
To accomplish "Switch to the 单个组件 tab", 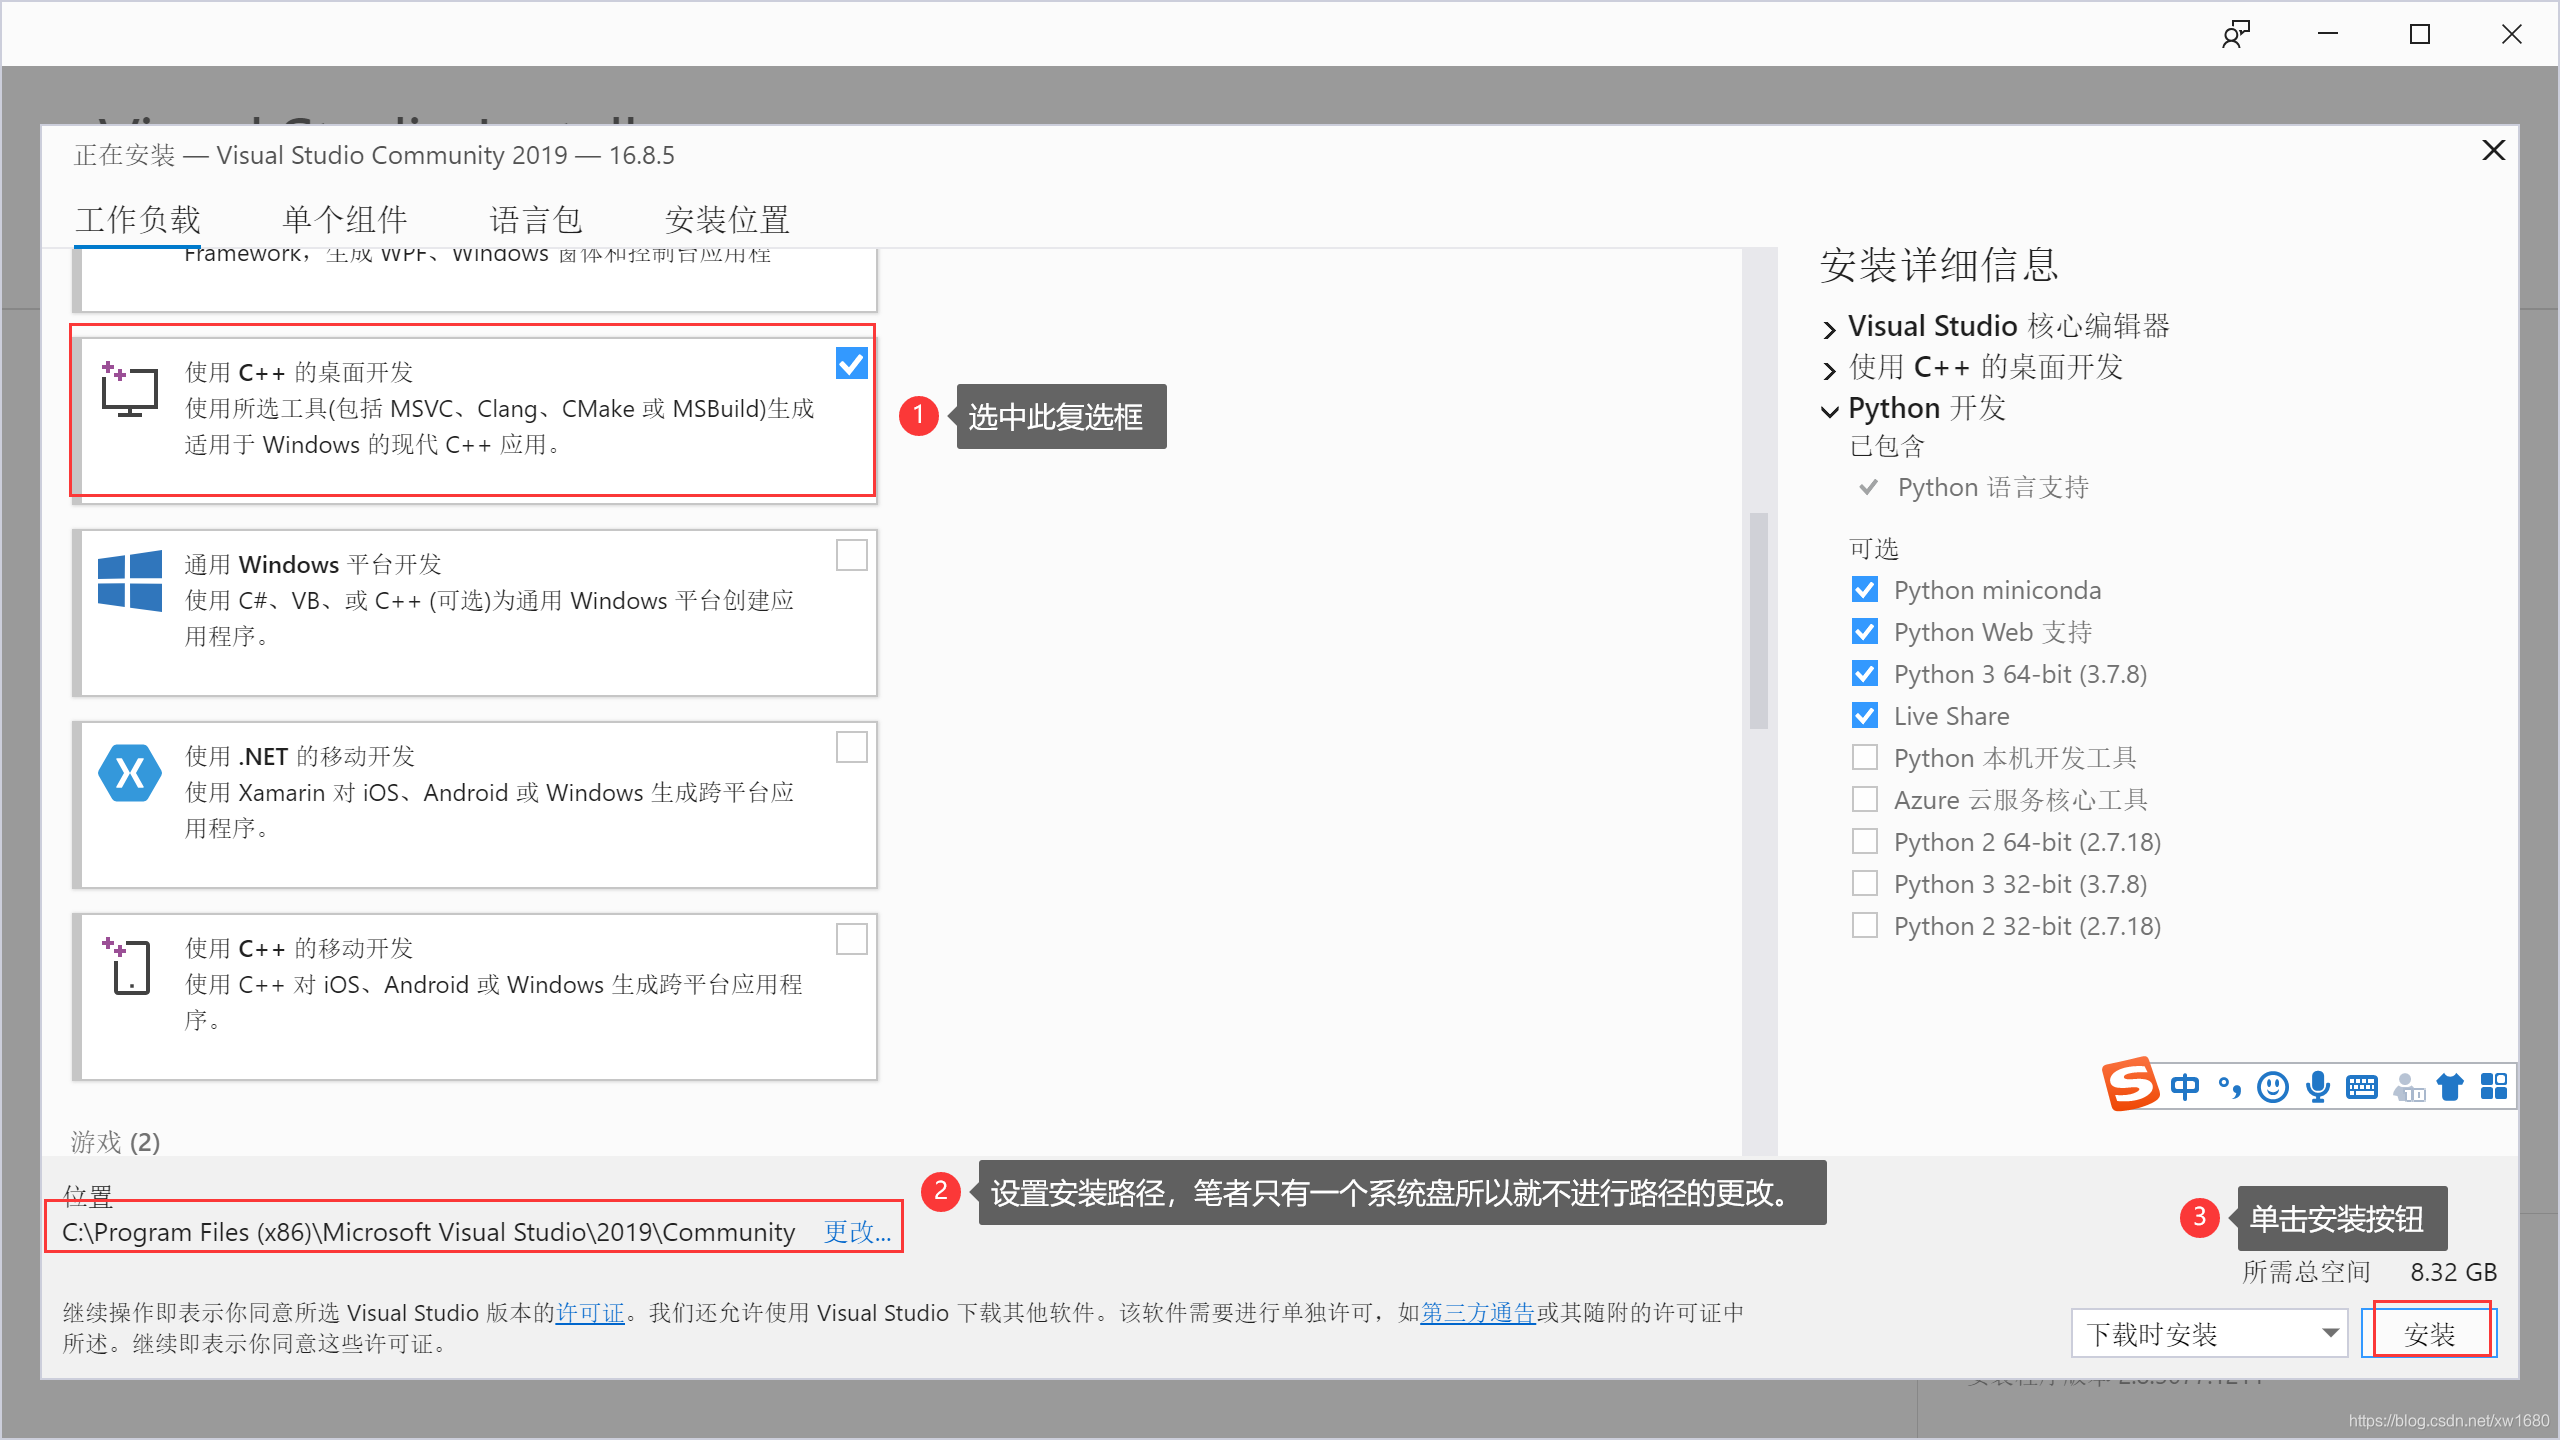I will [x=345, y=220].
